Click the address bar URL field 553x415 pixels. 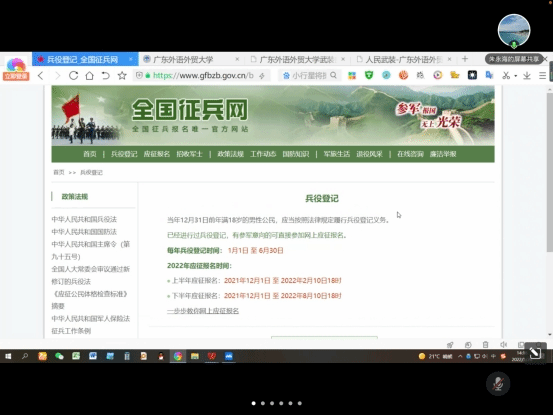click(x=203, y=75)
